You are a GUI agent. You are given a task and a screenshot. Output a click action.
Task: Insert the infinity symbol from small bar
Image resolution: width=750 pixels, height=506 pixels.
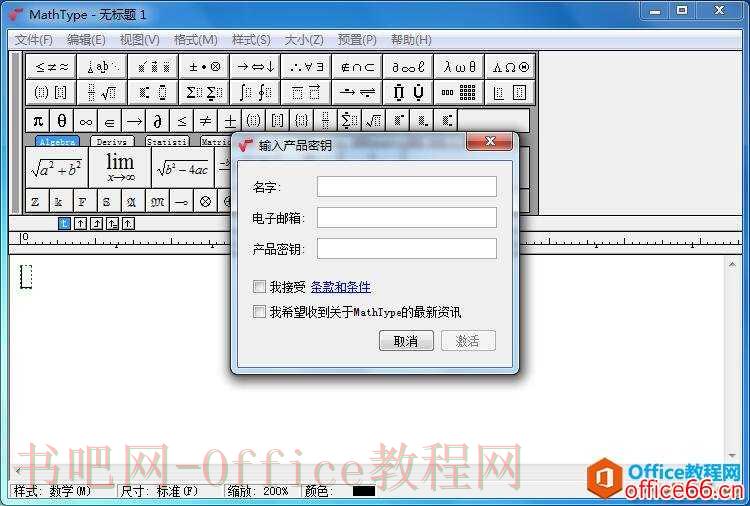click(x=86, y=121)
